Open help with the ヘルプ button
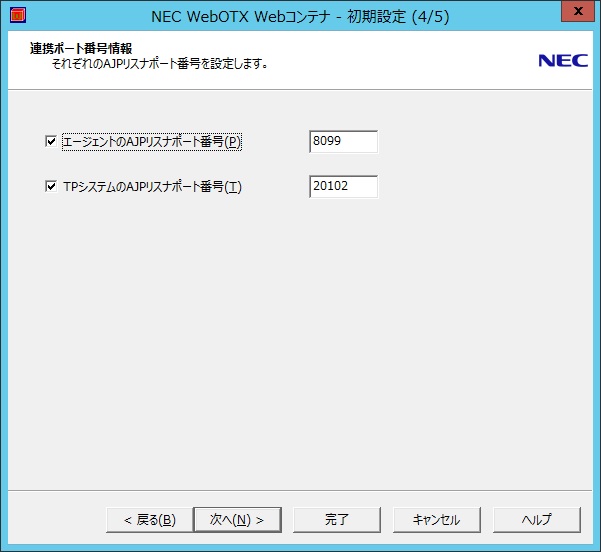601x552 pixels. tap(536, 520)
